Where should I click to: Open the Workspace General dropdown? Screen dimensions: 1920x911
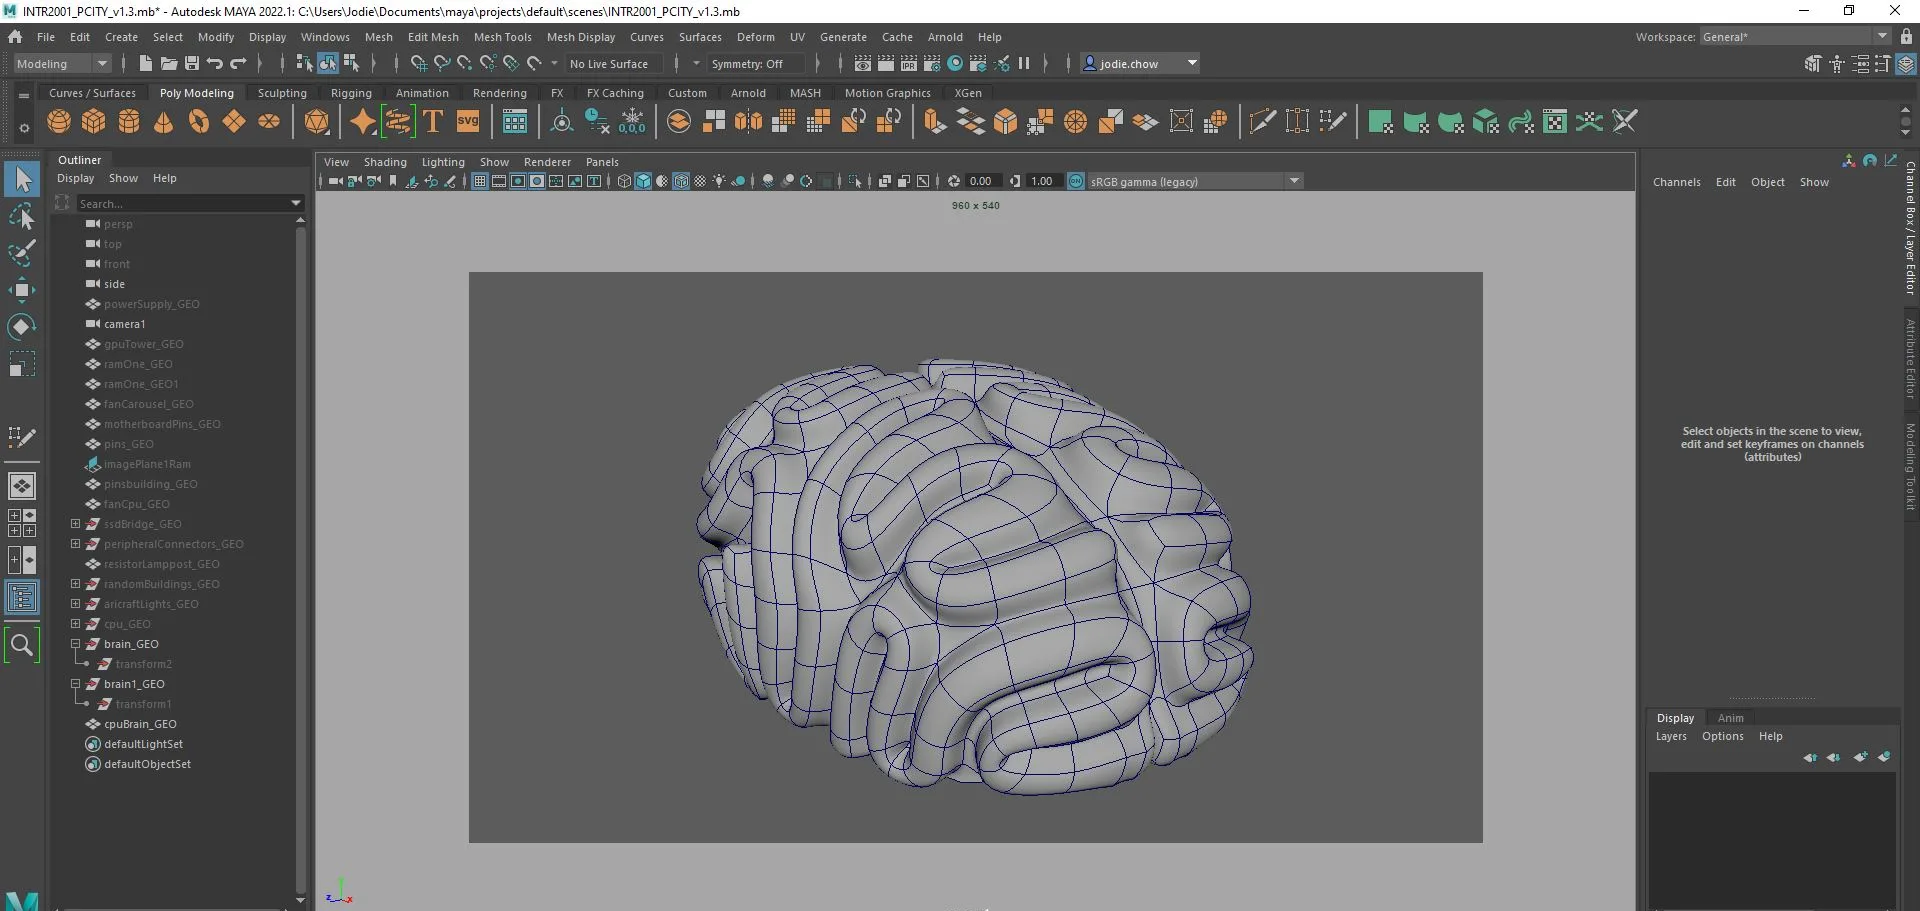coord(1795,37)
